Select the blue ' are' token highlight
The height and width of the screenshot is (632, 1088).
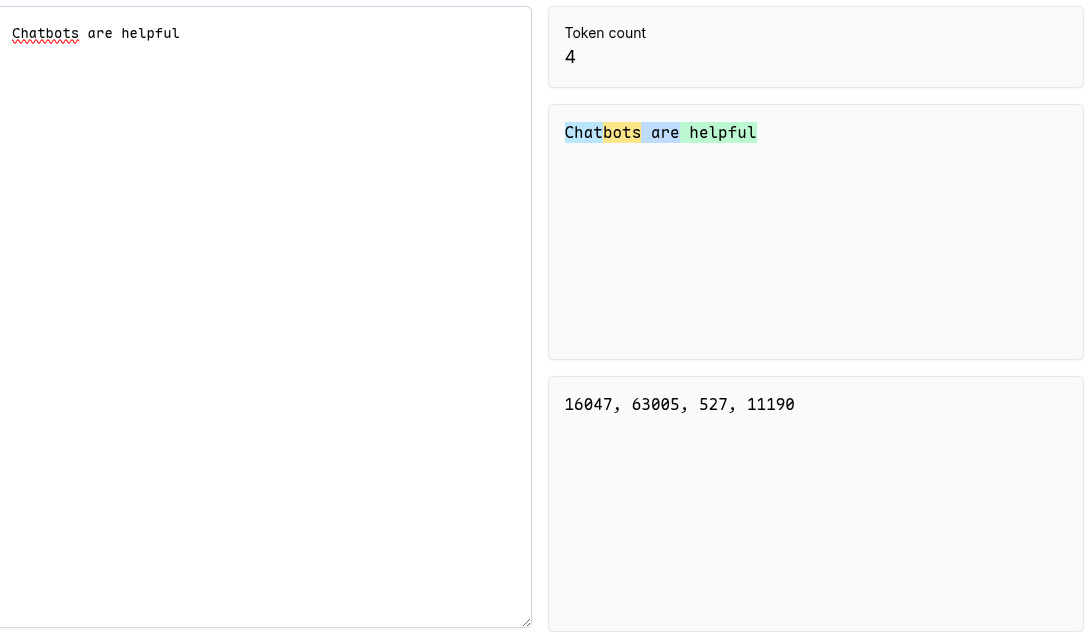coord(660,133)
